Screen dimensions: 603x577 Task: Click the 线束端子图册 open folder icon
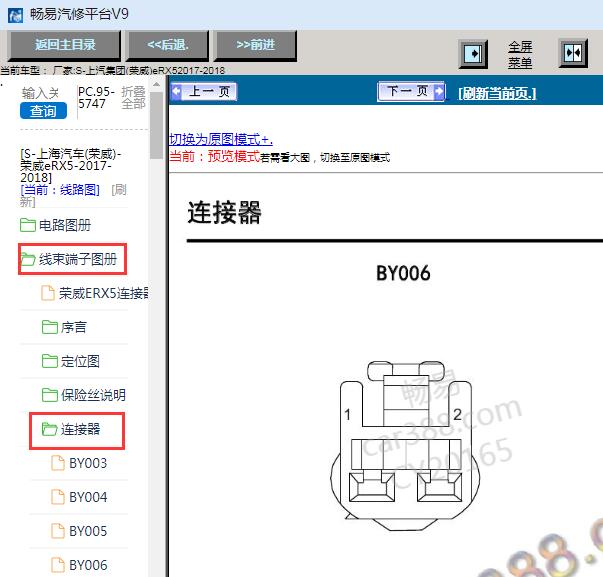point(28,259)
